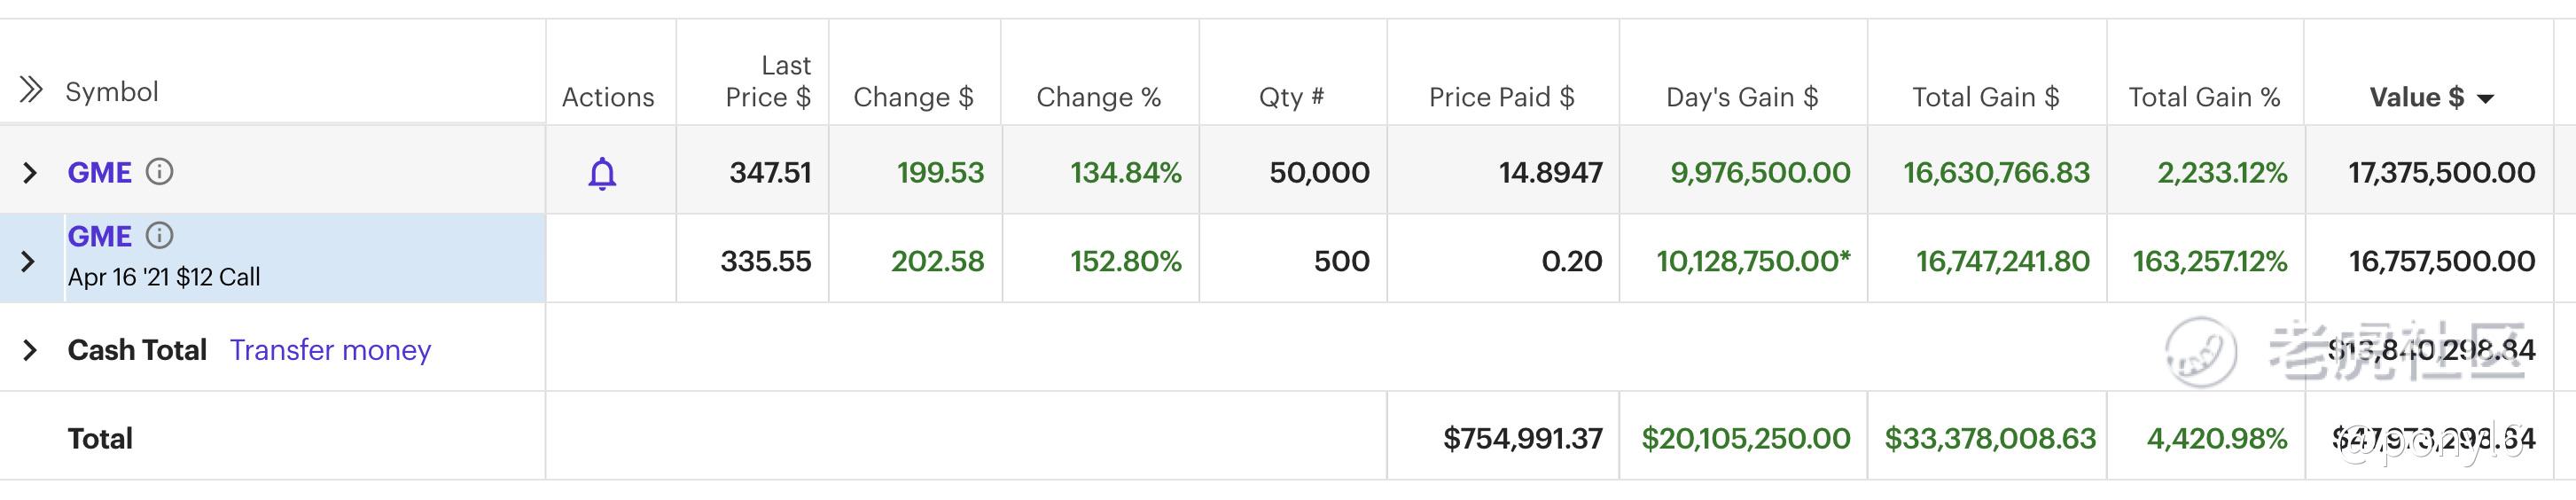2576x500 pixels.
Task: Sort by Change % column header
Action: point(1098,97)
